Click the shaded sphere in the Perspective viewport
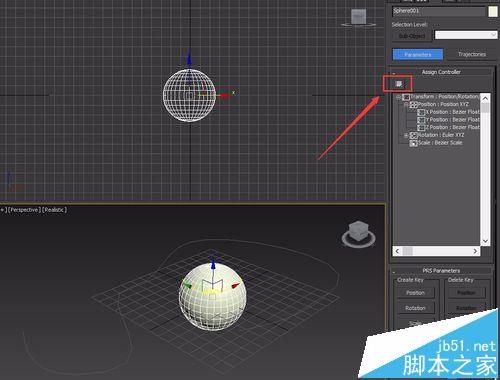Image resolution: width=500 pixels, height=380 pixels. [213, 297]
